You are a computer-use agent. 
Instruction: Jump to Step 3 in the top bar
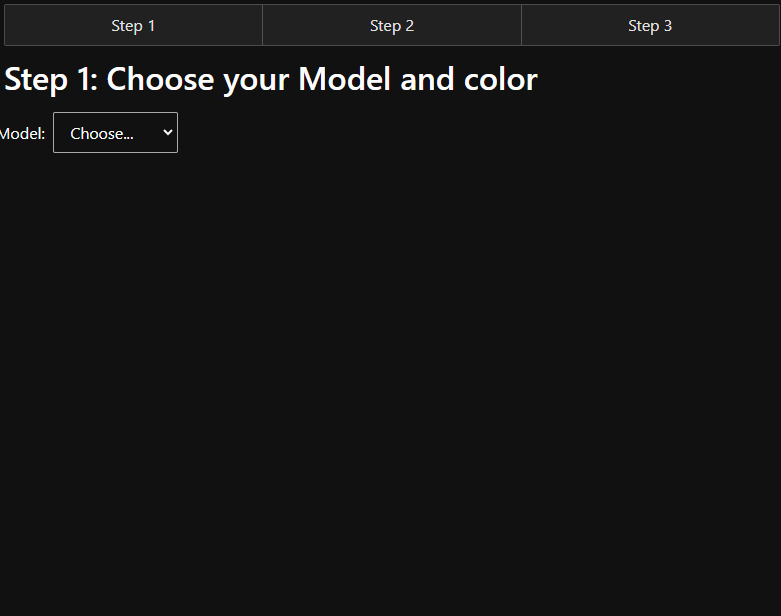[x=649, y=25]
